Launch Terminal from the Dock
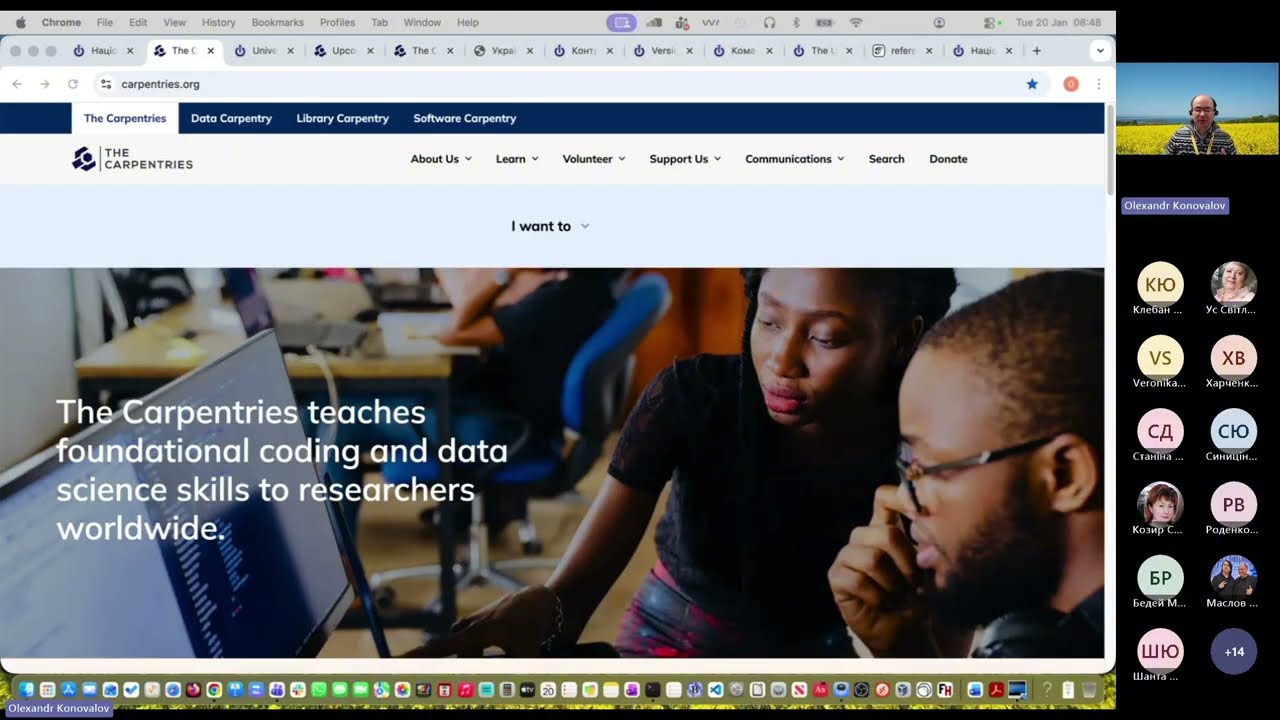This screenshot has height=720, width=1280. click(653, 689)
